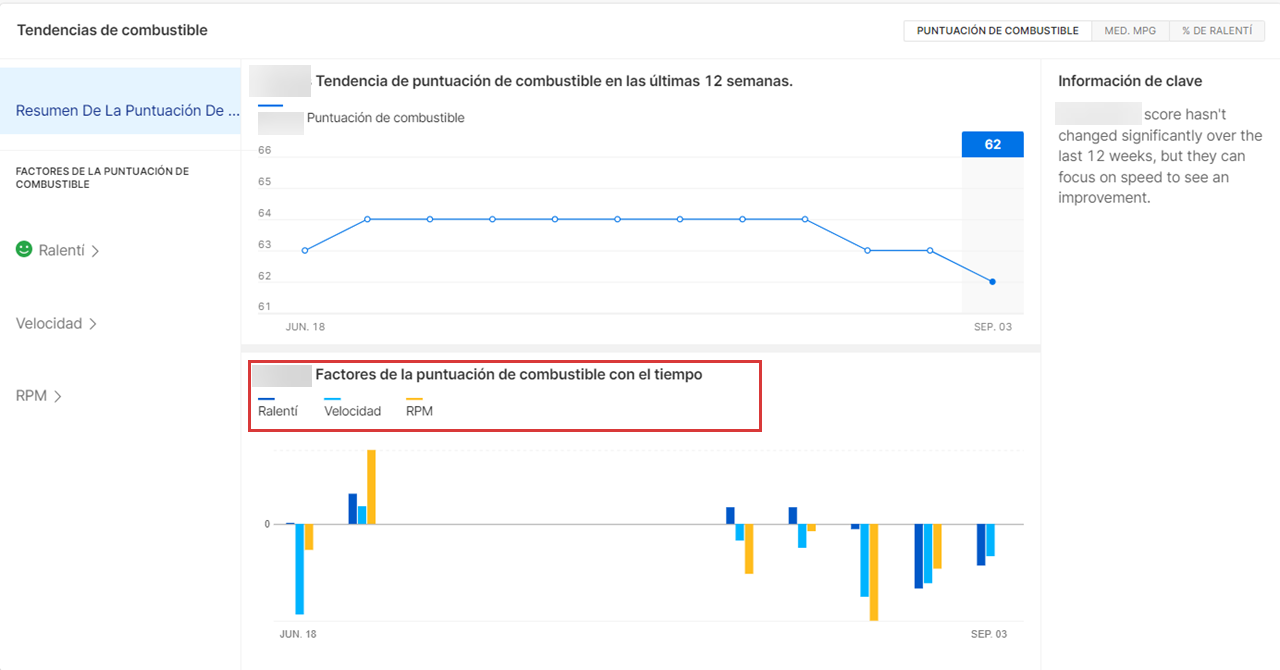The image size is (1280, 670).
Task: Click the 0 axis label on bar chart
Action: [x=267, y=524]
